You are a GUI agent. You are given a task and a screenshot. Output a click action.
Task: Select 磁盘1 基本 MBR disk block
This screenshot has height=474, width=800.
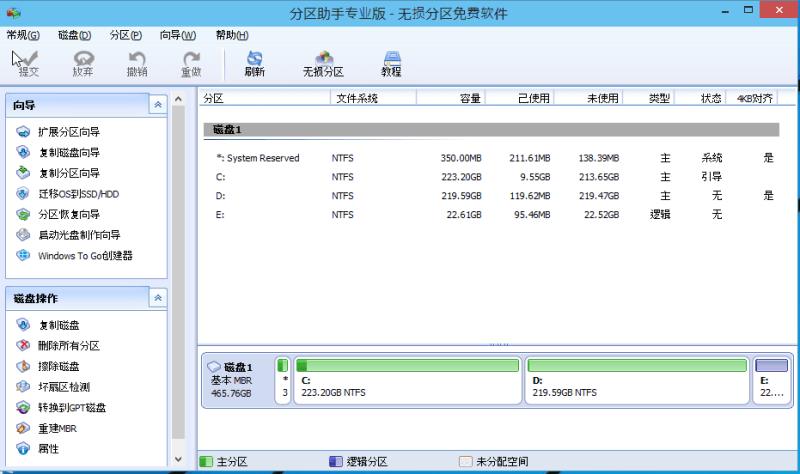pyautogui.click(x=237, y=380)
